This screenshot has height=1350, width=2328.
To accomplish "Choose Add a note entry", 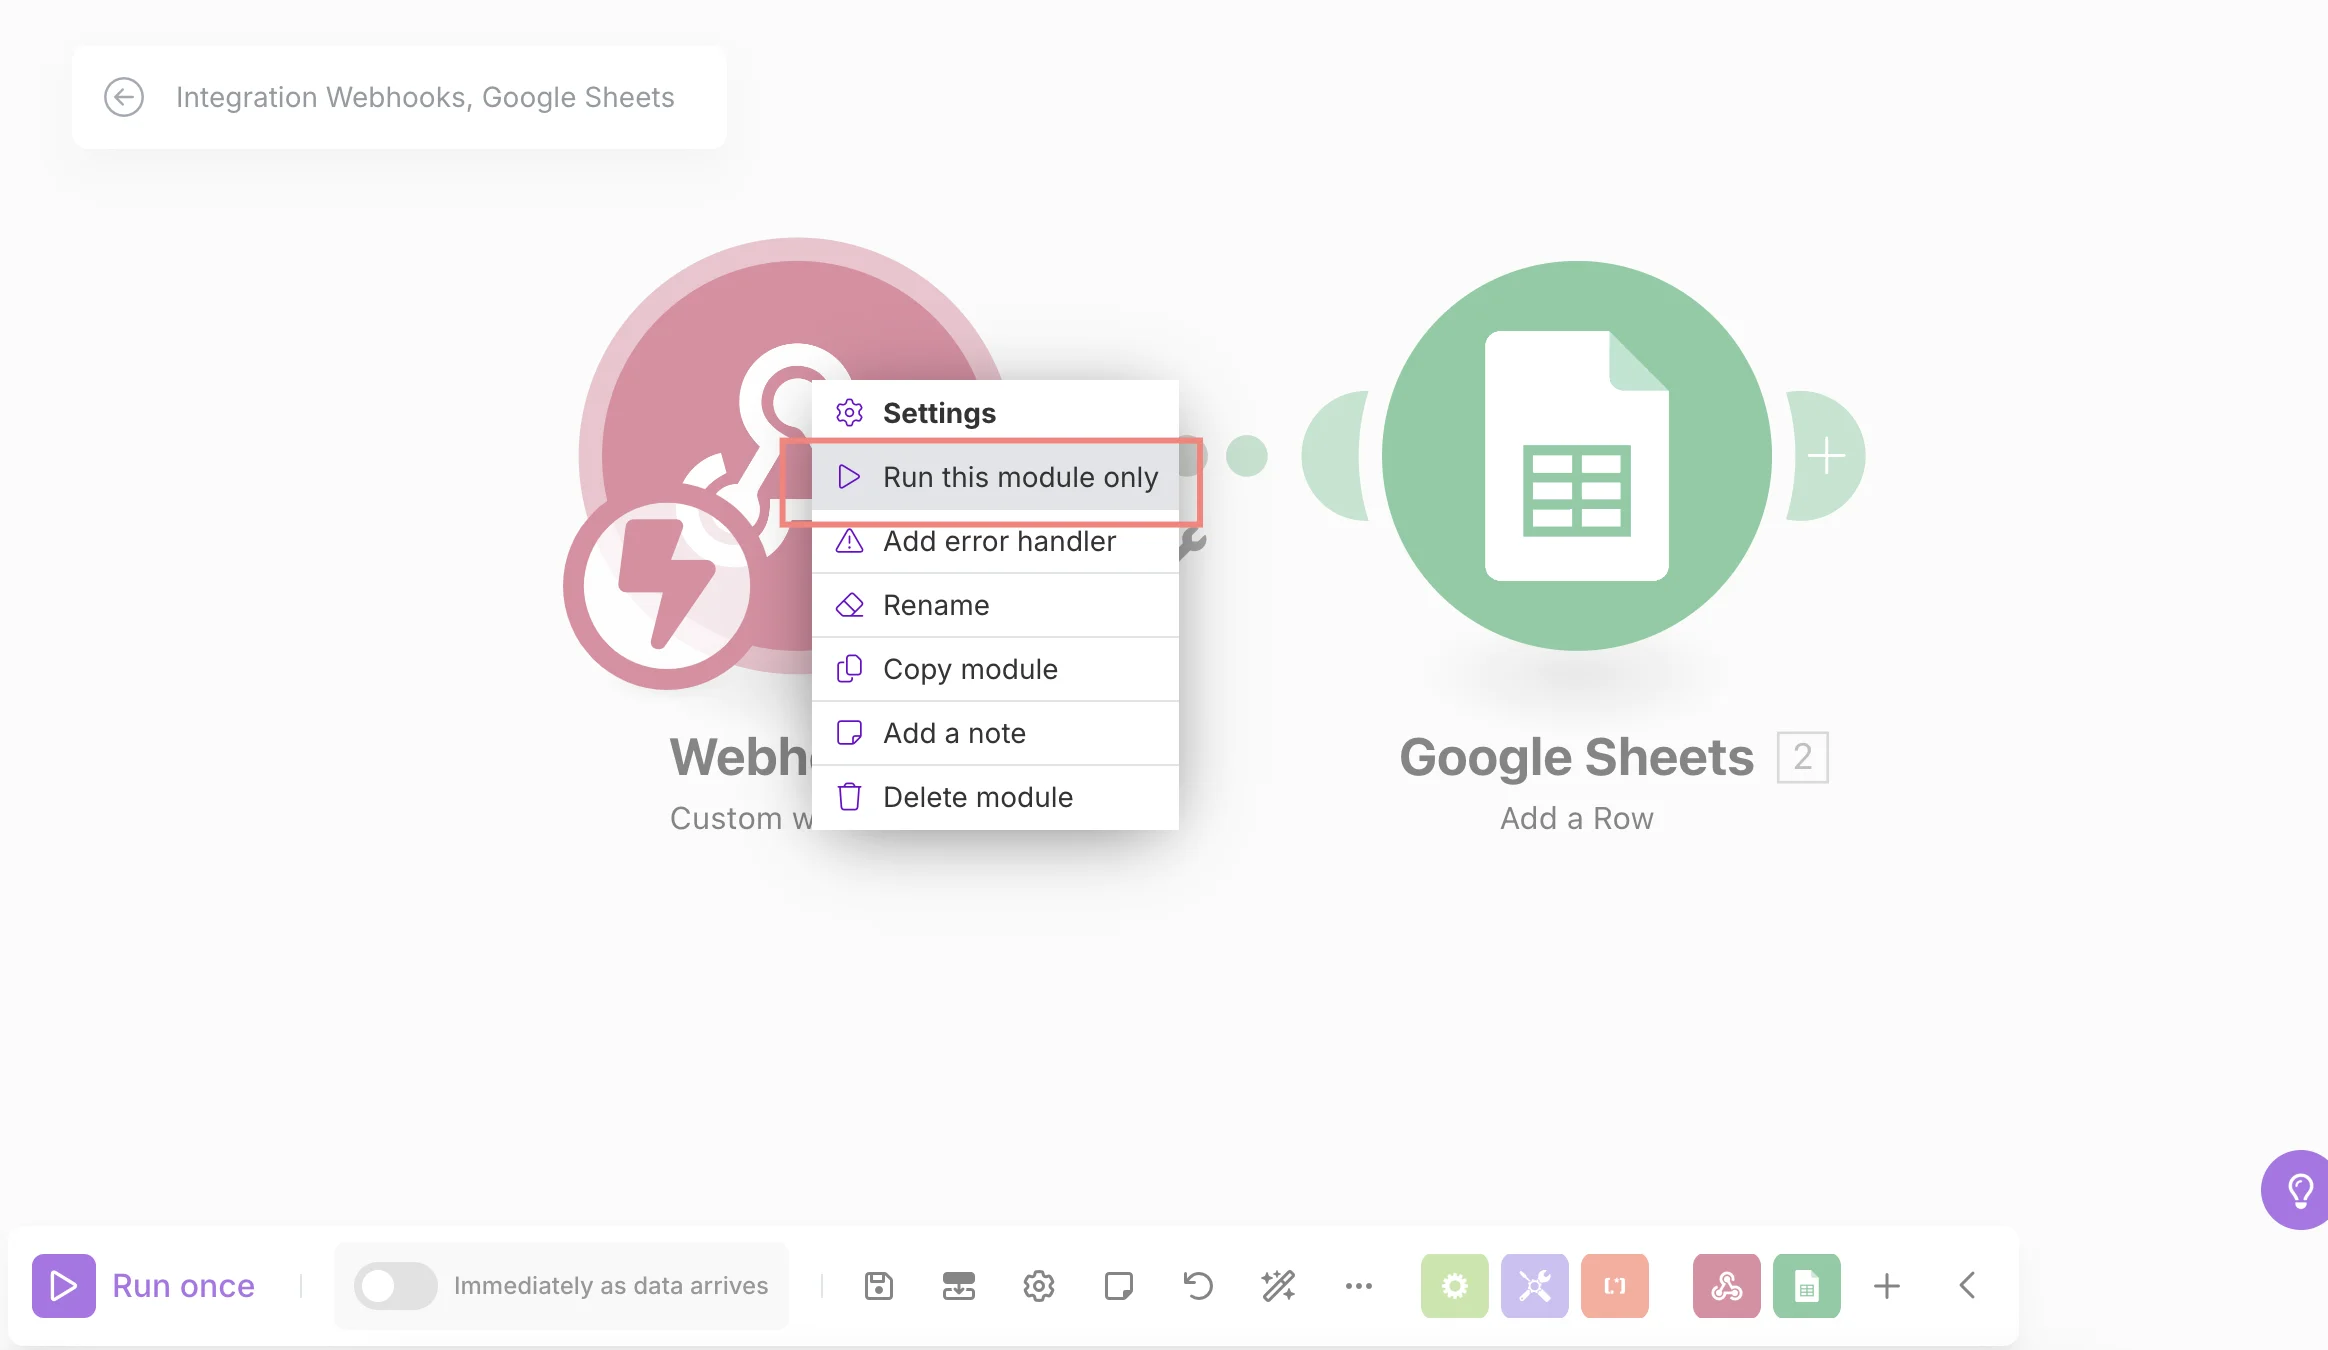I will point(995,733).
